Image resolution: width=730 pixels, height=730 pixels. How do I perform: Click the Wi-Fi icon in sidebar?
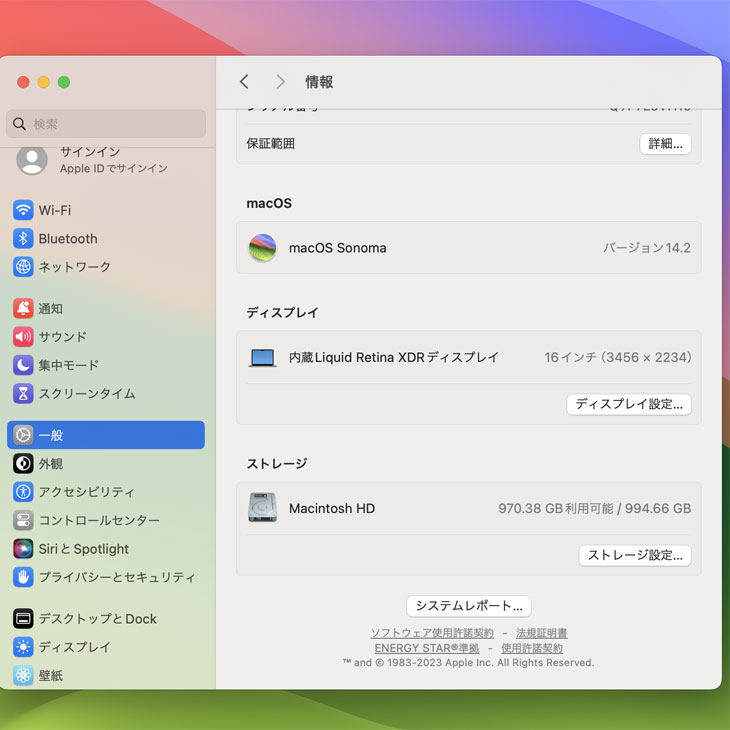click(x=23, y=210)
